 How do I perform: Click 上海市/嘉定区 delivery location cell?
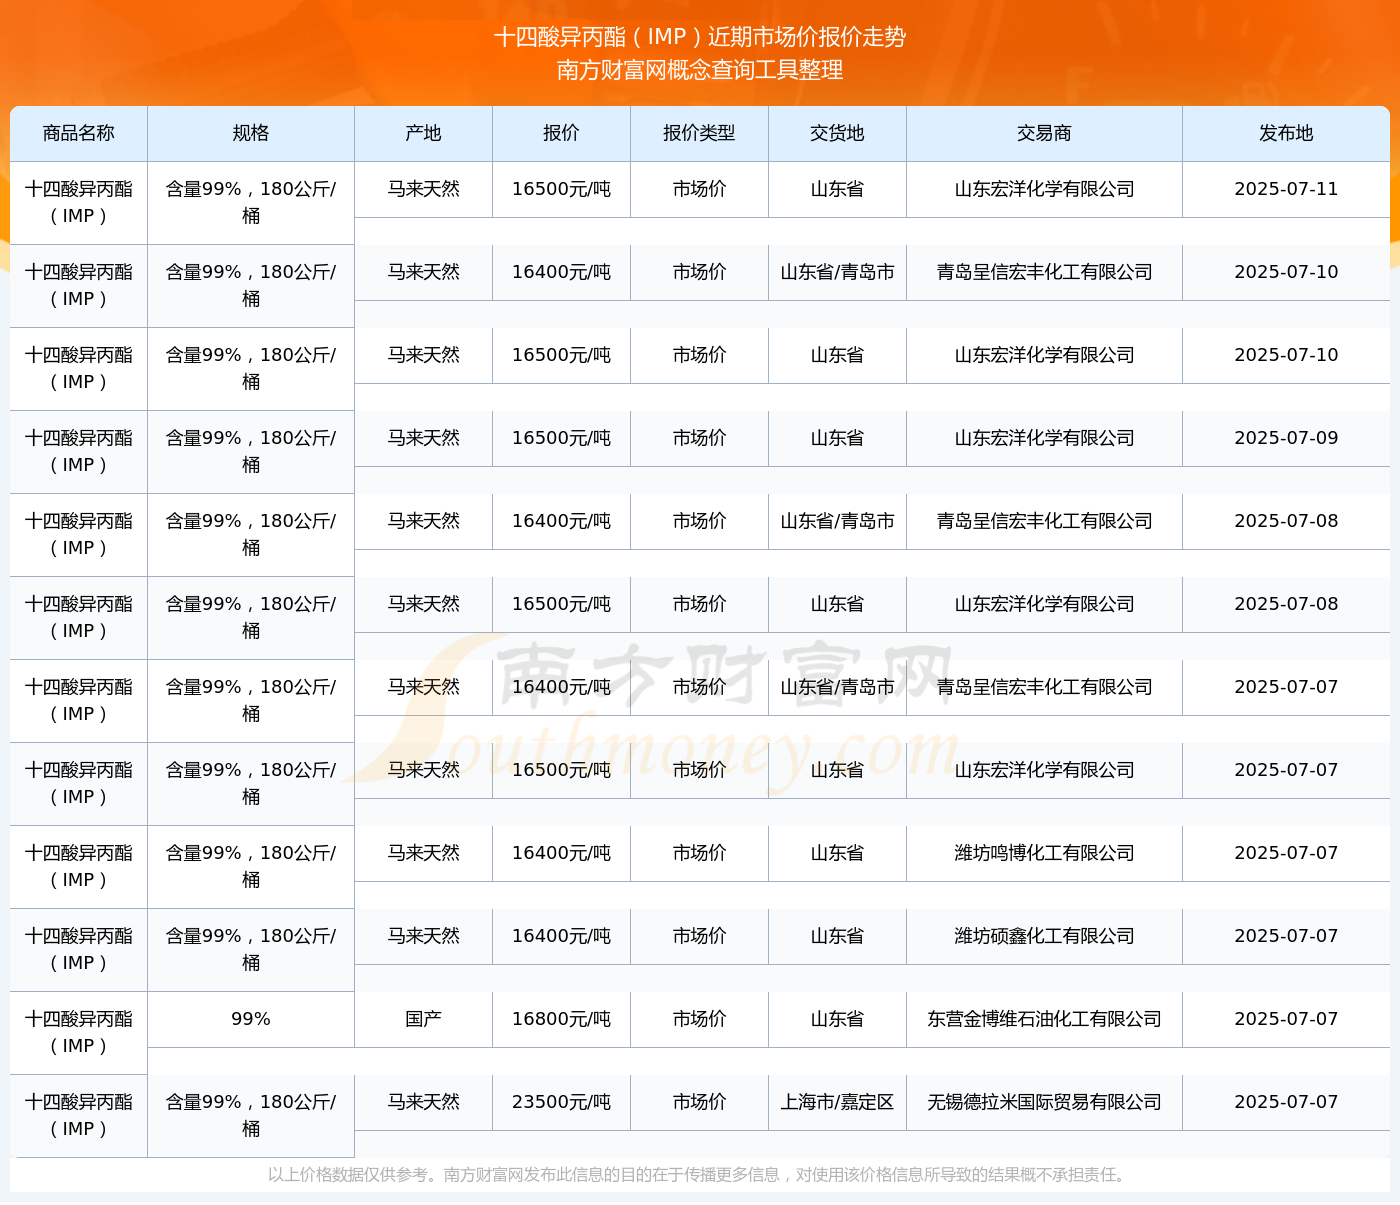pyautogui.click(x=838, y=1102)
